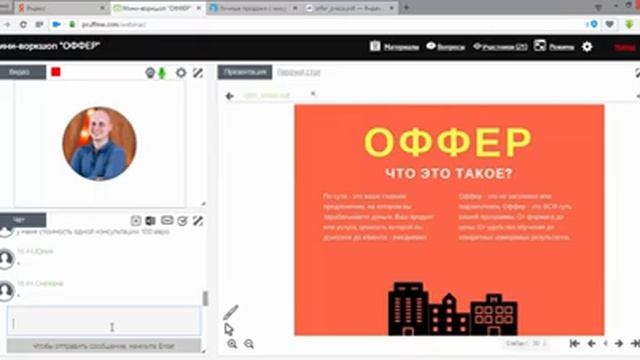This screenshot has width=640, height=360.
Task: Jump to the first slide
Action: click(575, 343)
